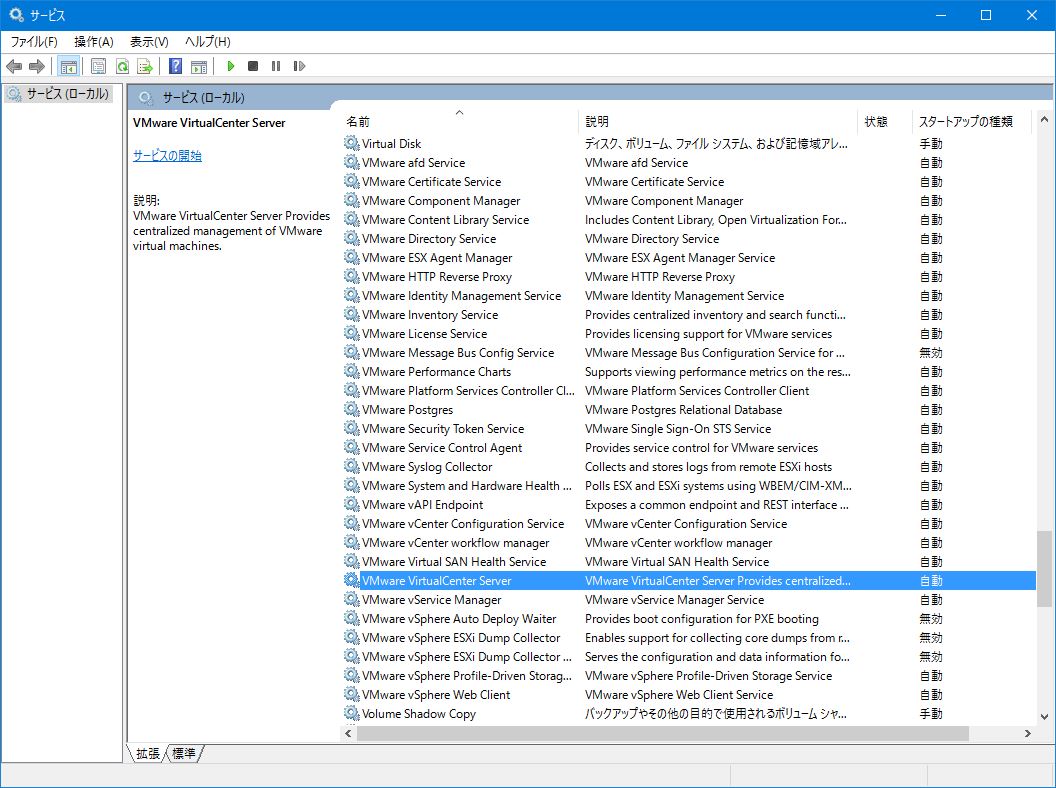
Task: Open the 操作(A) menu
Action: click(x=94, y=42)
